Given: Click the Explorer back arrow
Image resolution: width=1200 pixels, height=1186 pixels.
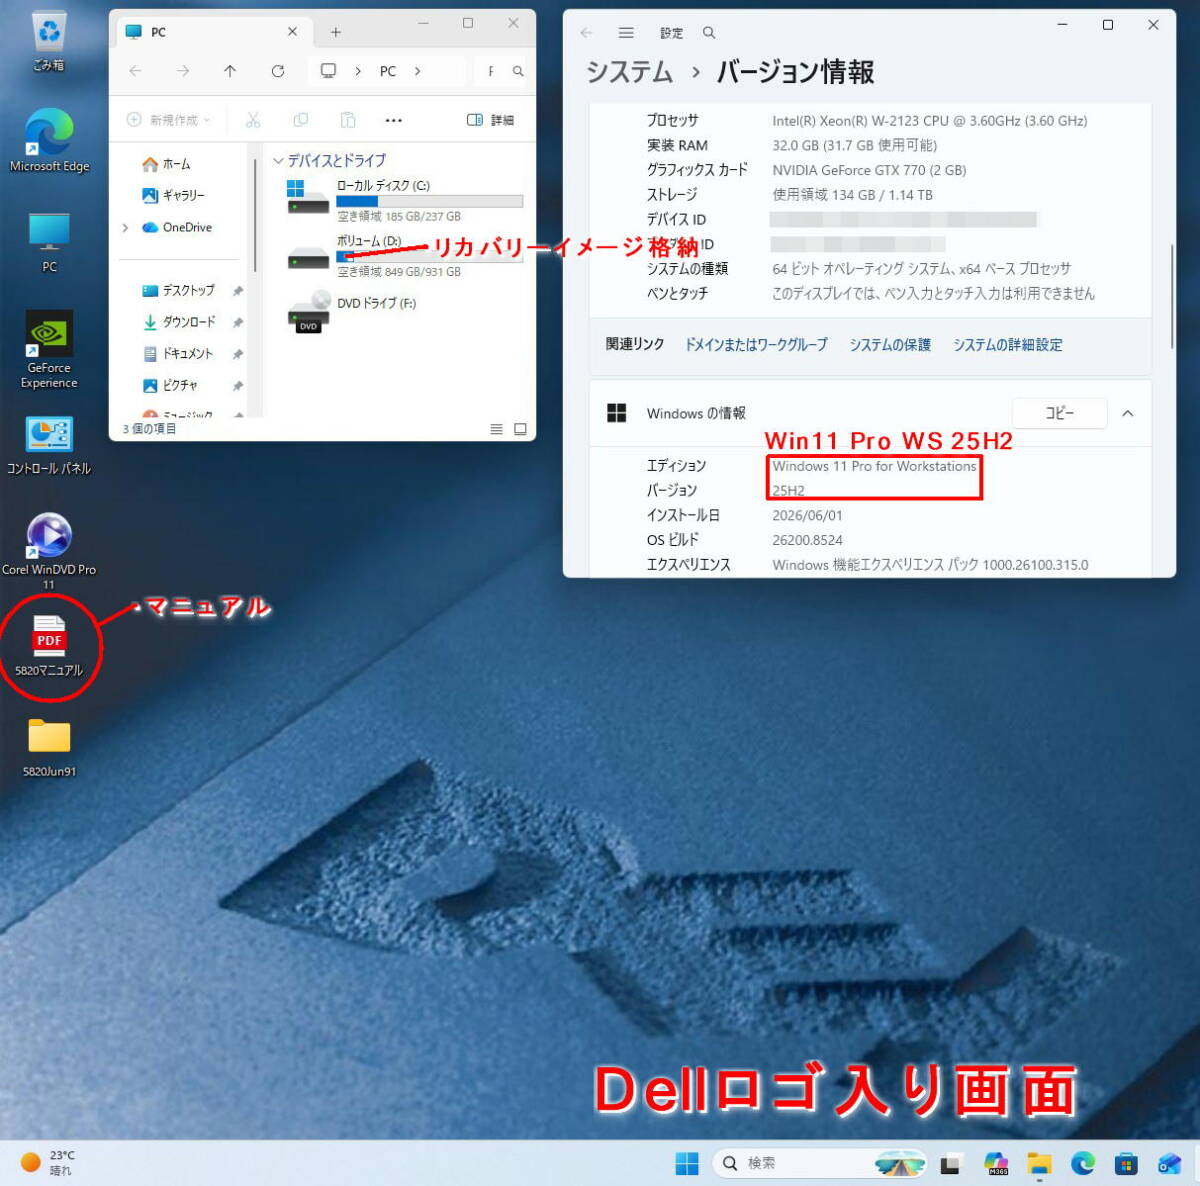Looking at the screenshot, I should tap(135, 71).
